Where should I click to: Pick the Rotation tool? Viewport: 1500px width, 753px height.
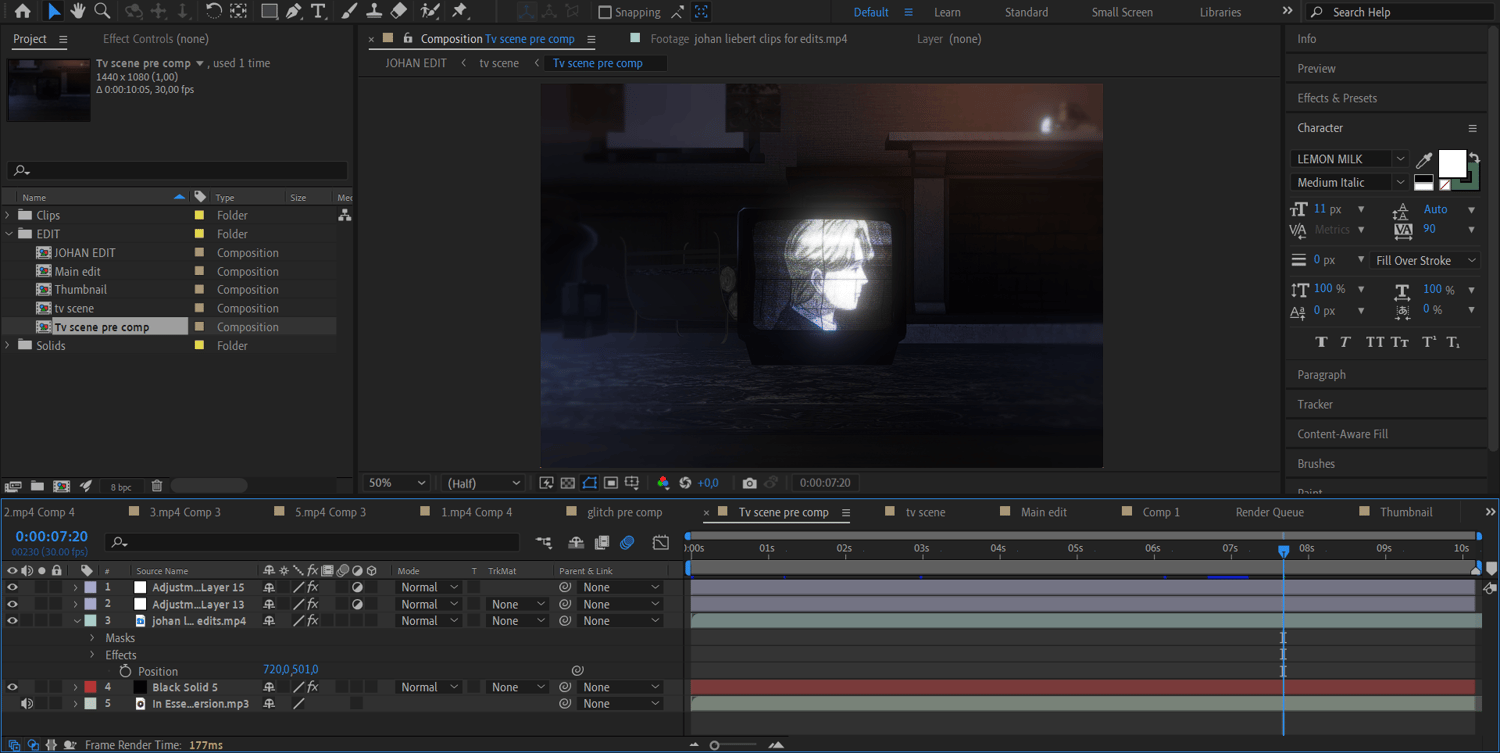213,11
